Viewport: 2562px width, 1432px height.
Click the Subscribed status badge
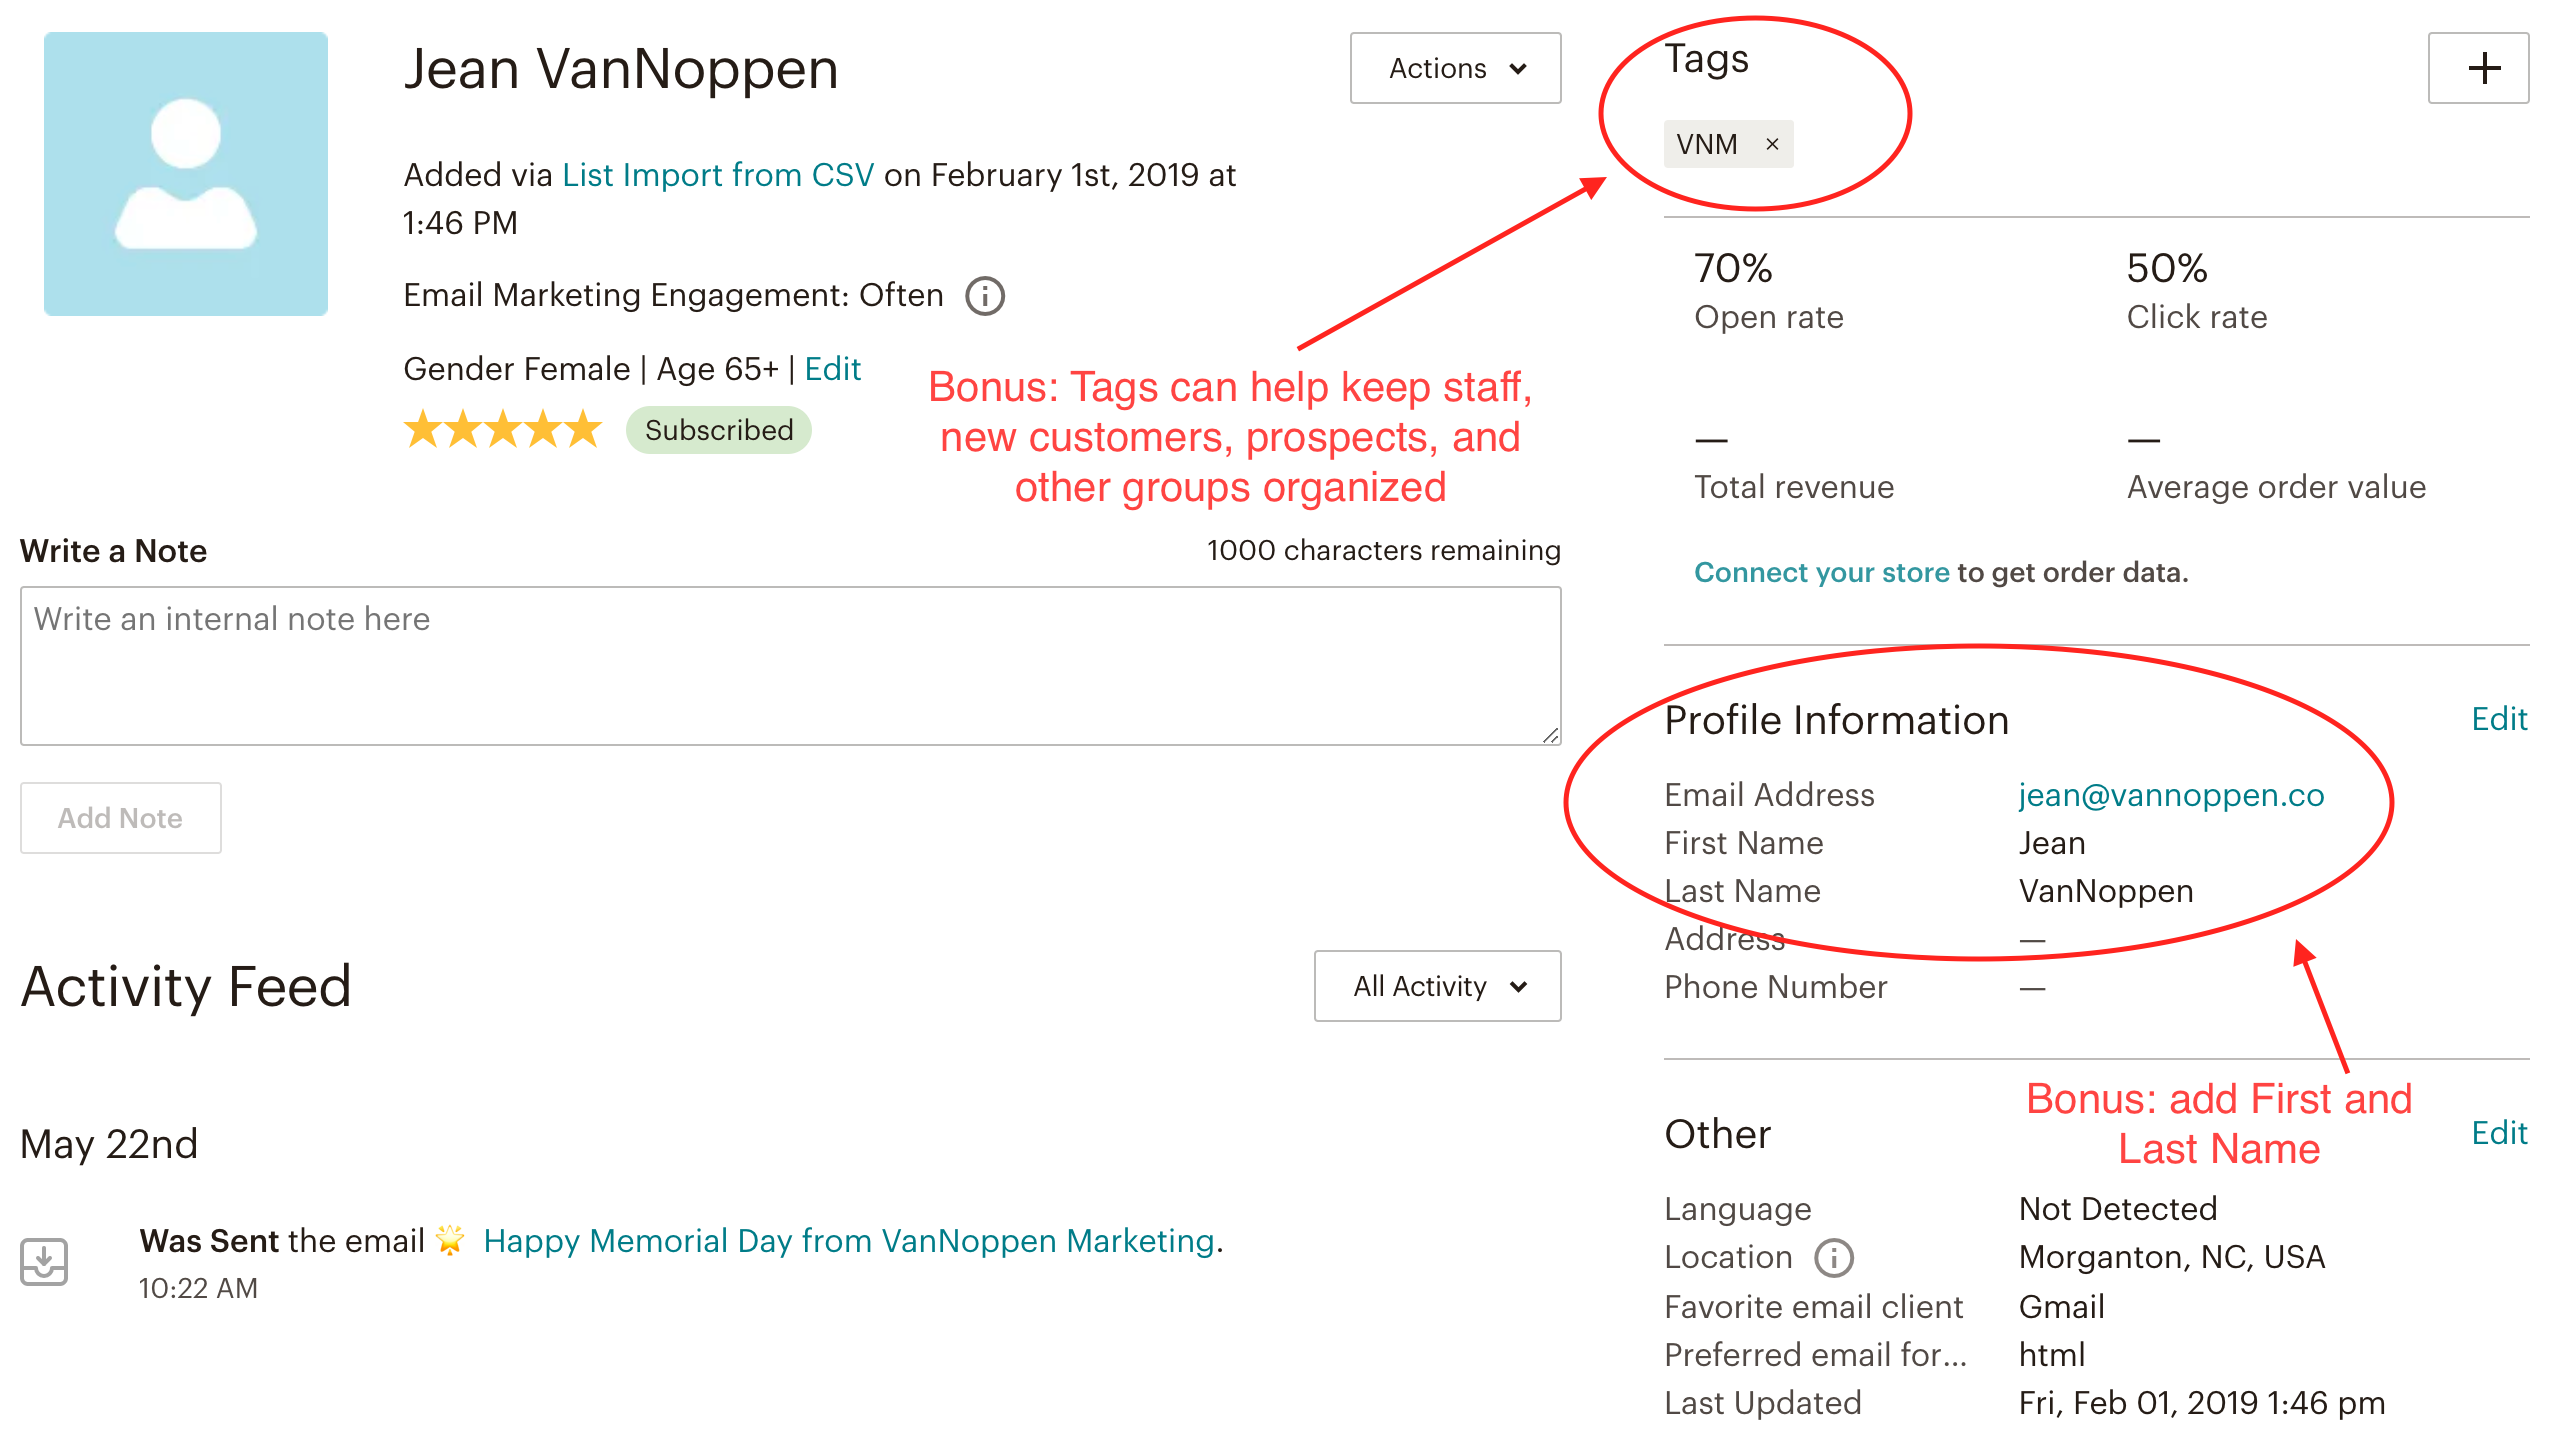(x=718, y=430)
